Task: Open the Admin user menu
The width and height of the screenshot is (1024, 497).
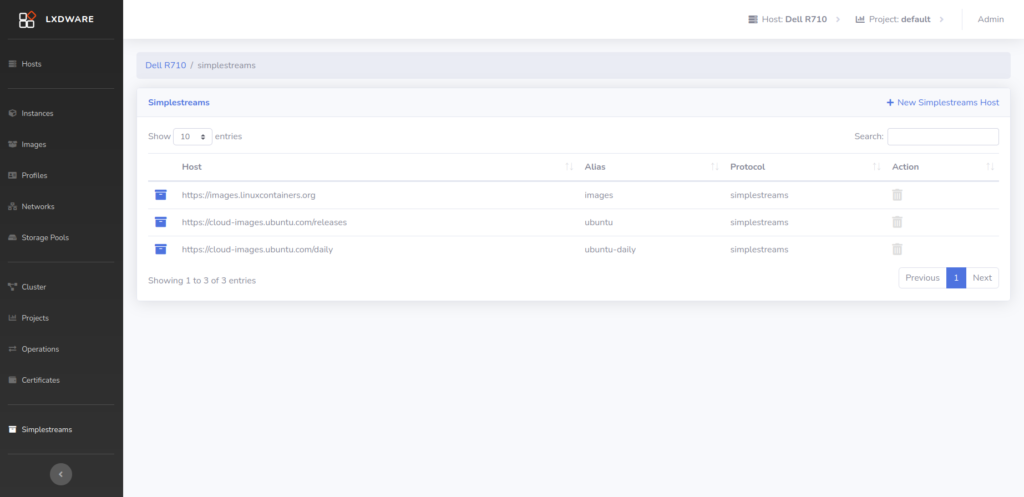Action: click(x=991, y=20)
